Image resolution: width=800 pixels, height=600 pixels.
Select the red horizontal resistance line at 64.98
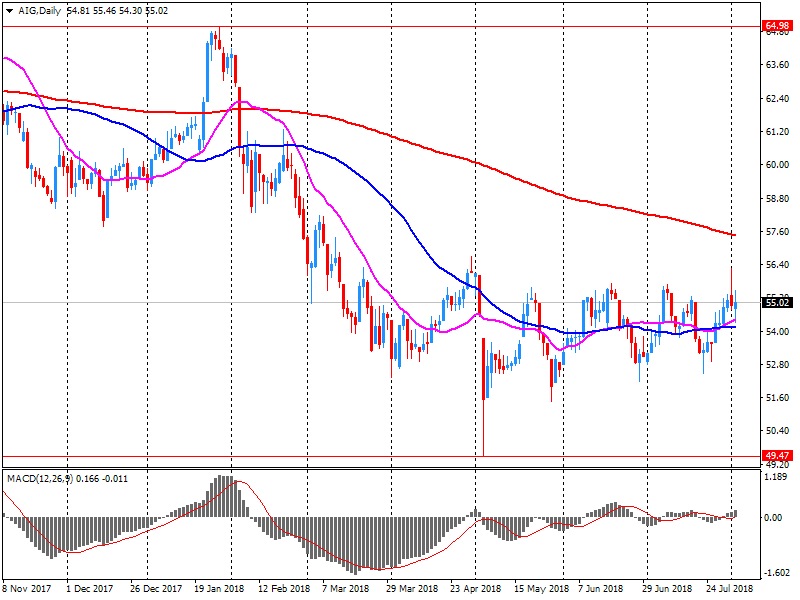[x=381, y=27]
